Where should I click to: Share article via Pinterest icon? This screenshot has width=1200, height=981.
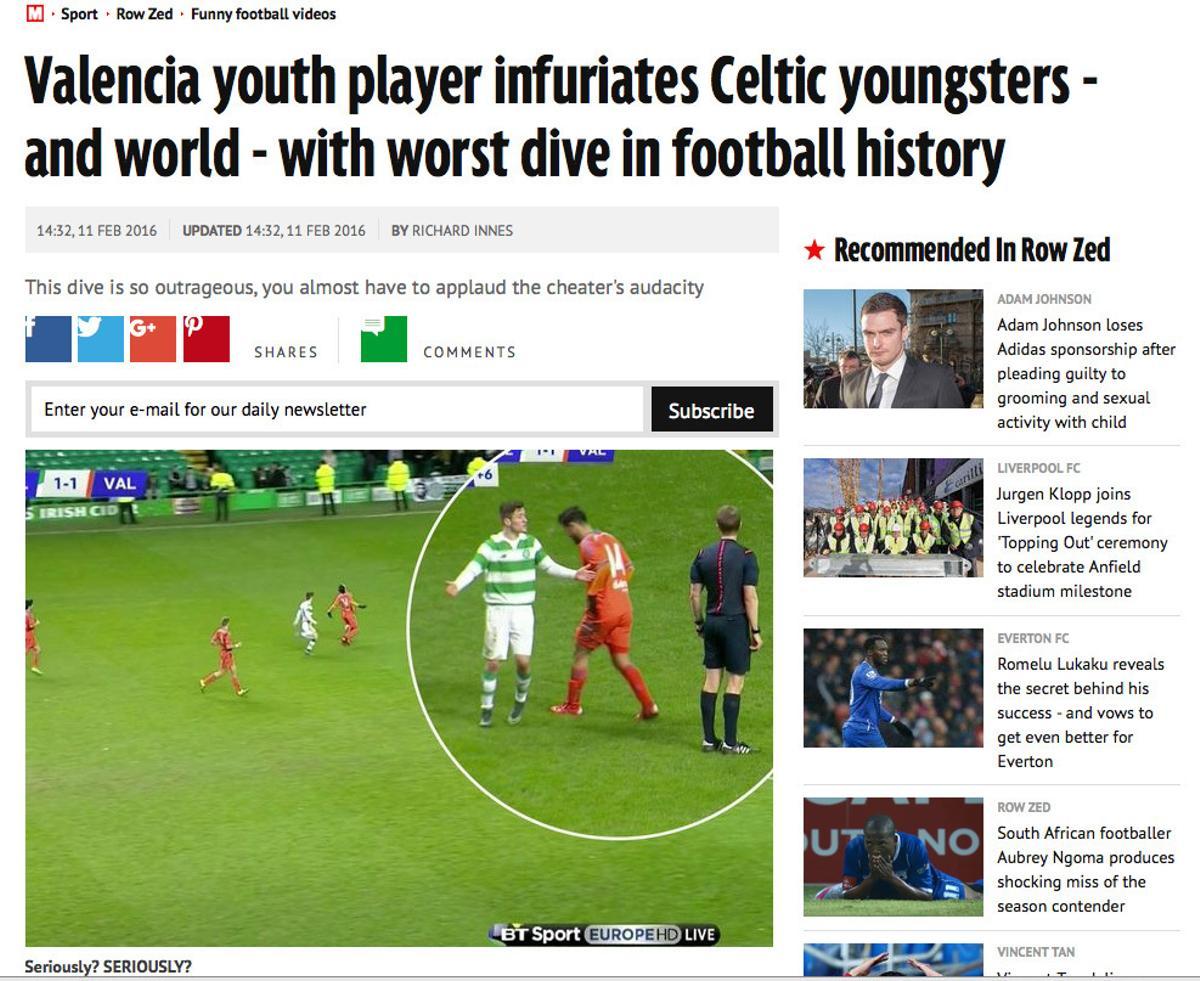tap(206, 339)
